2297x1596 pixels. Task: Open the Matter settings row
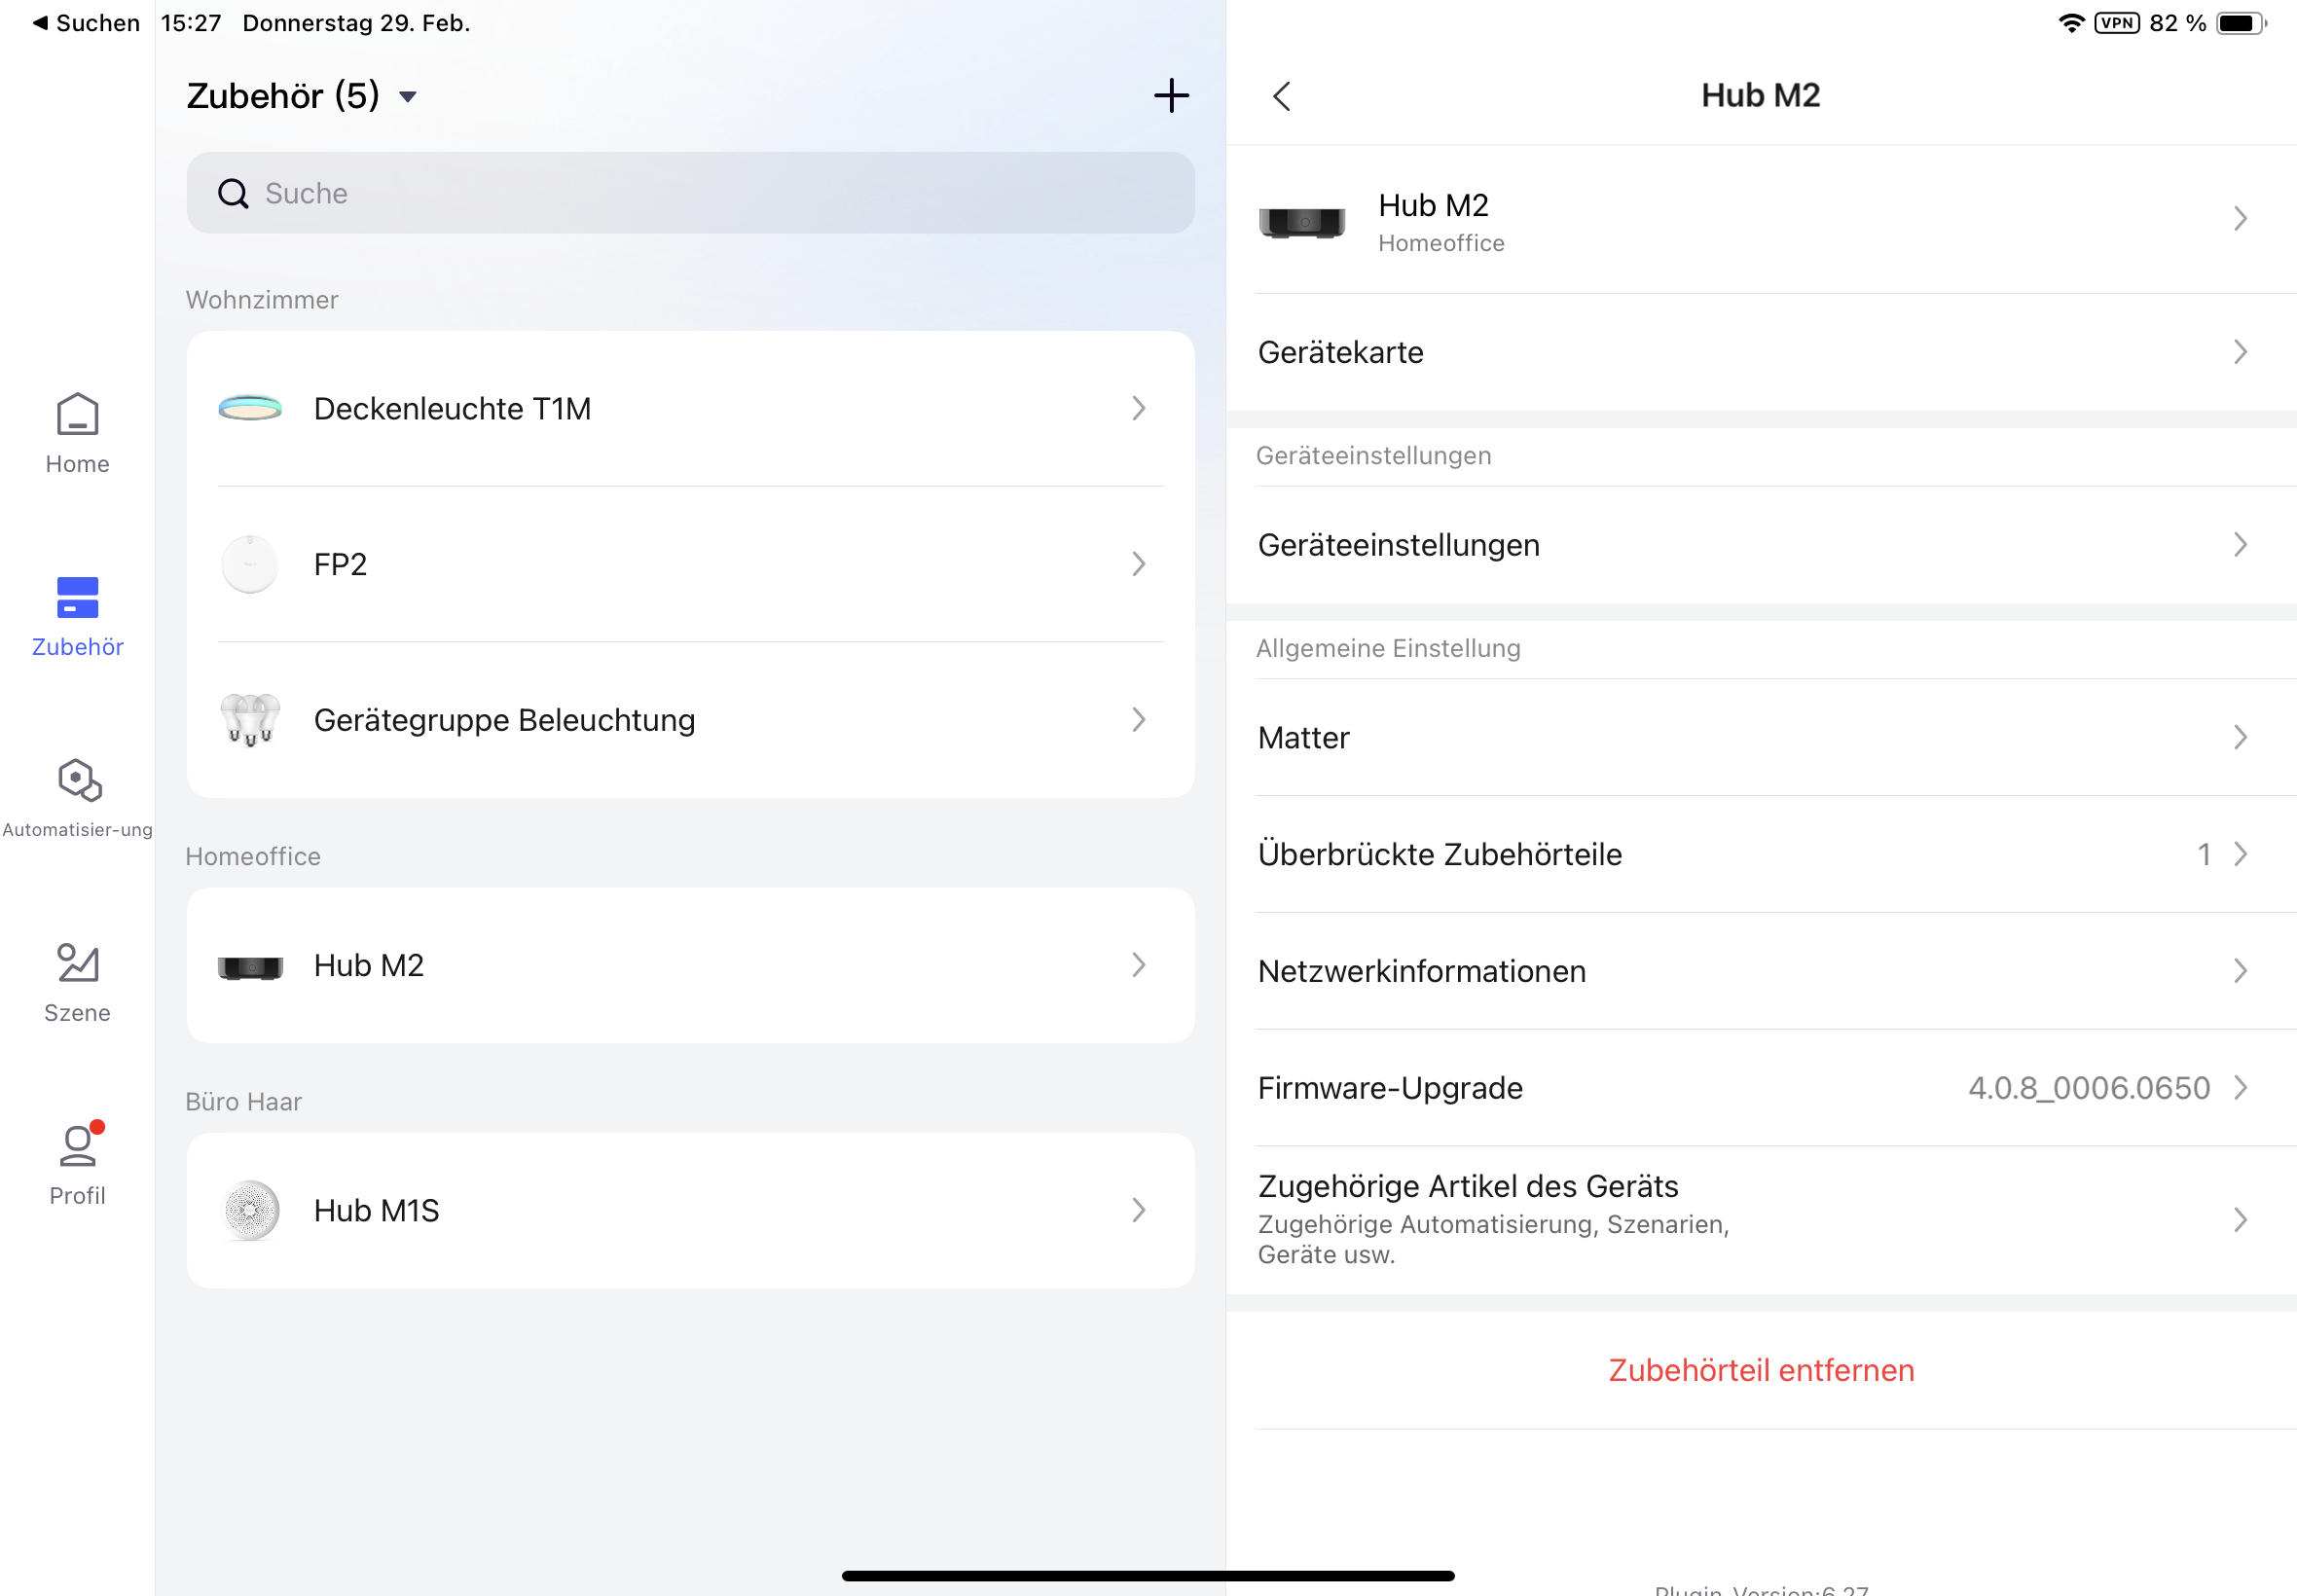click(1759, 737)
